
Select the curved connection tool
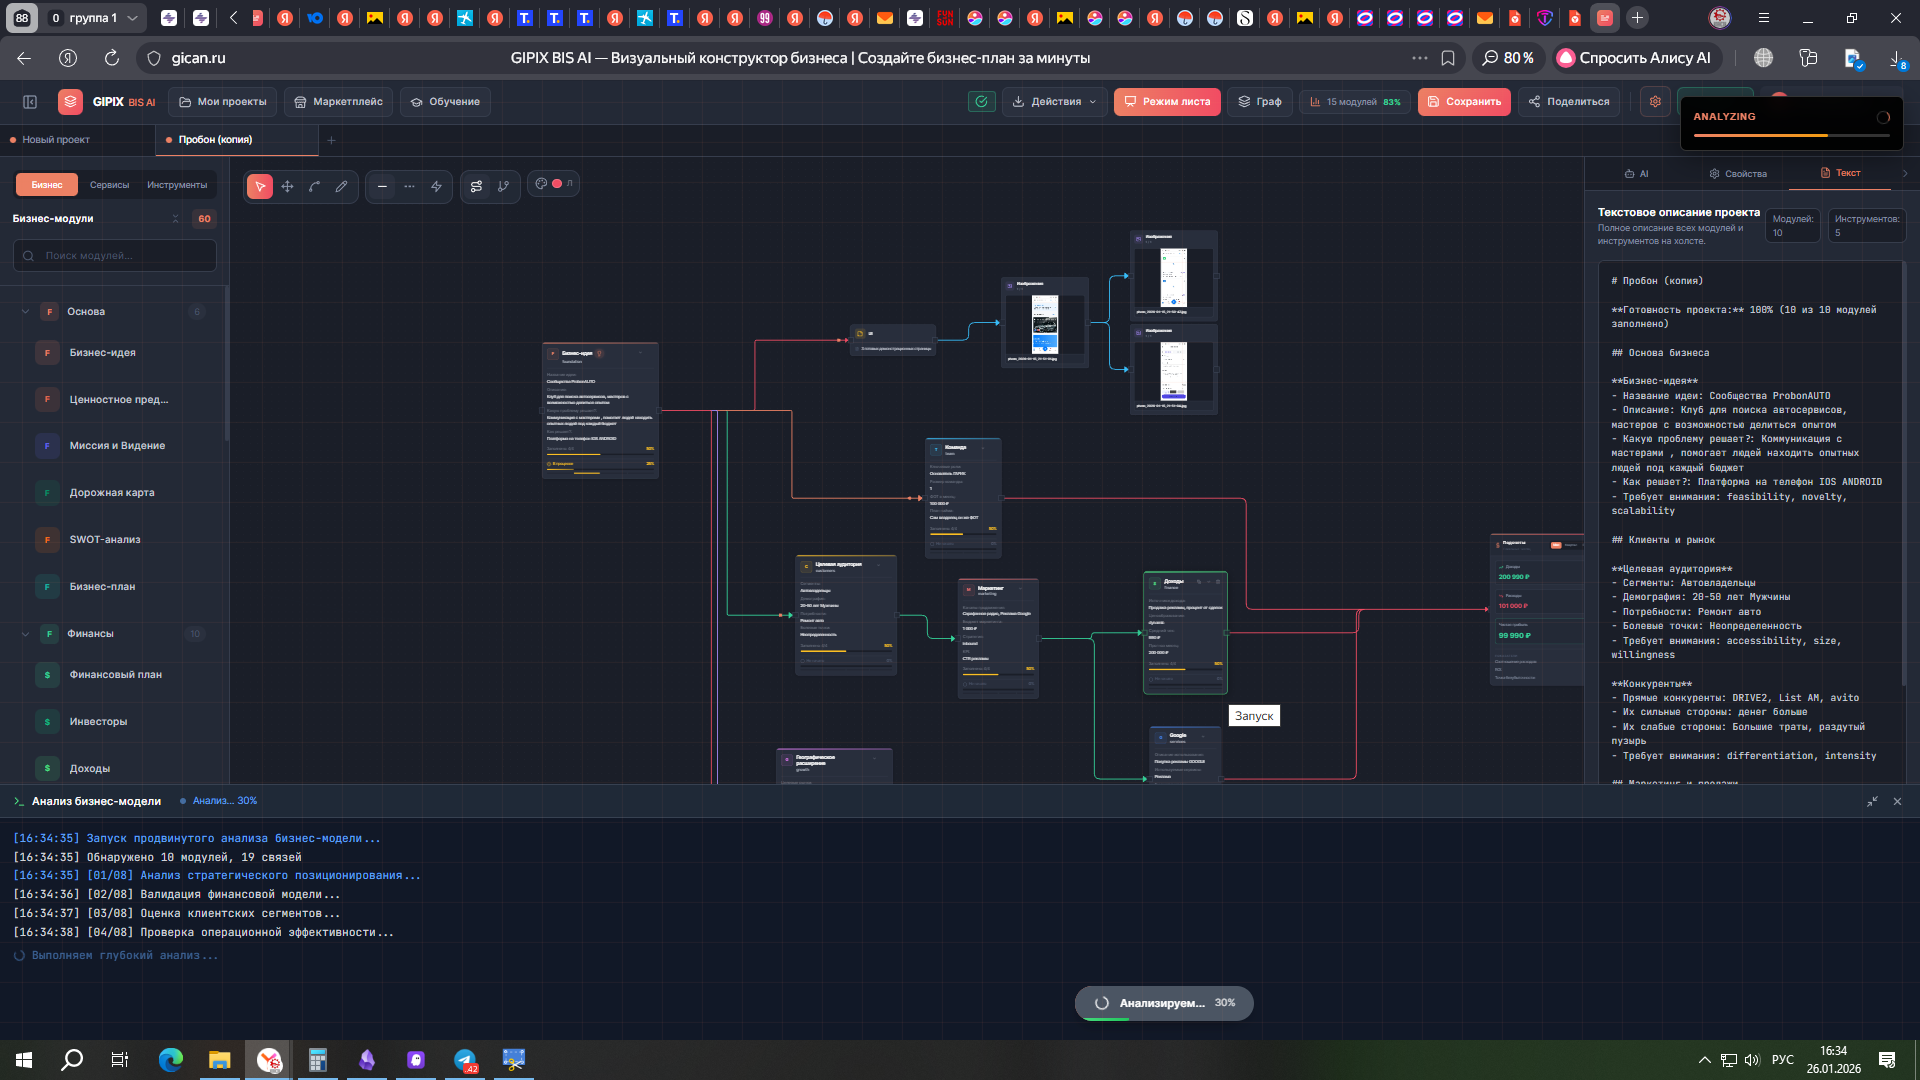pyautogui.click(x=314, y=186)
